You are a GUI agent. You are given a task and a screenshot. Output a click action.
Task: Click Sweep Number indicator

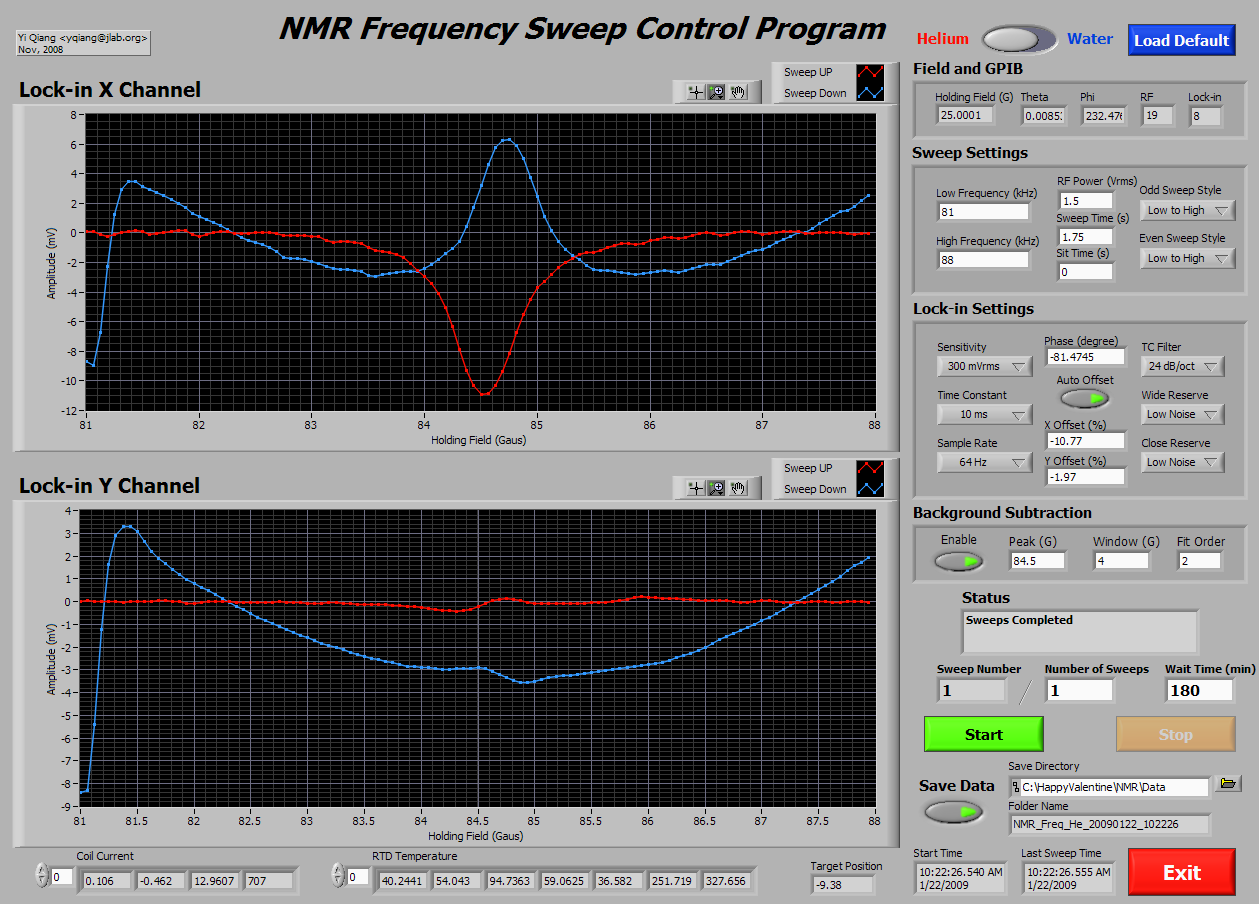click(x=972, y=690)
